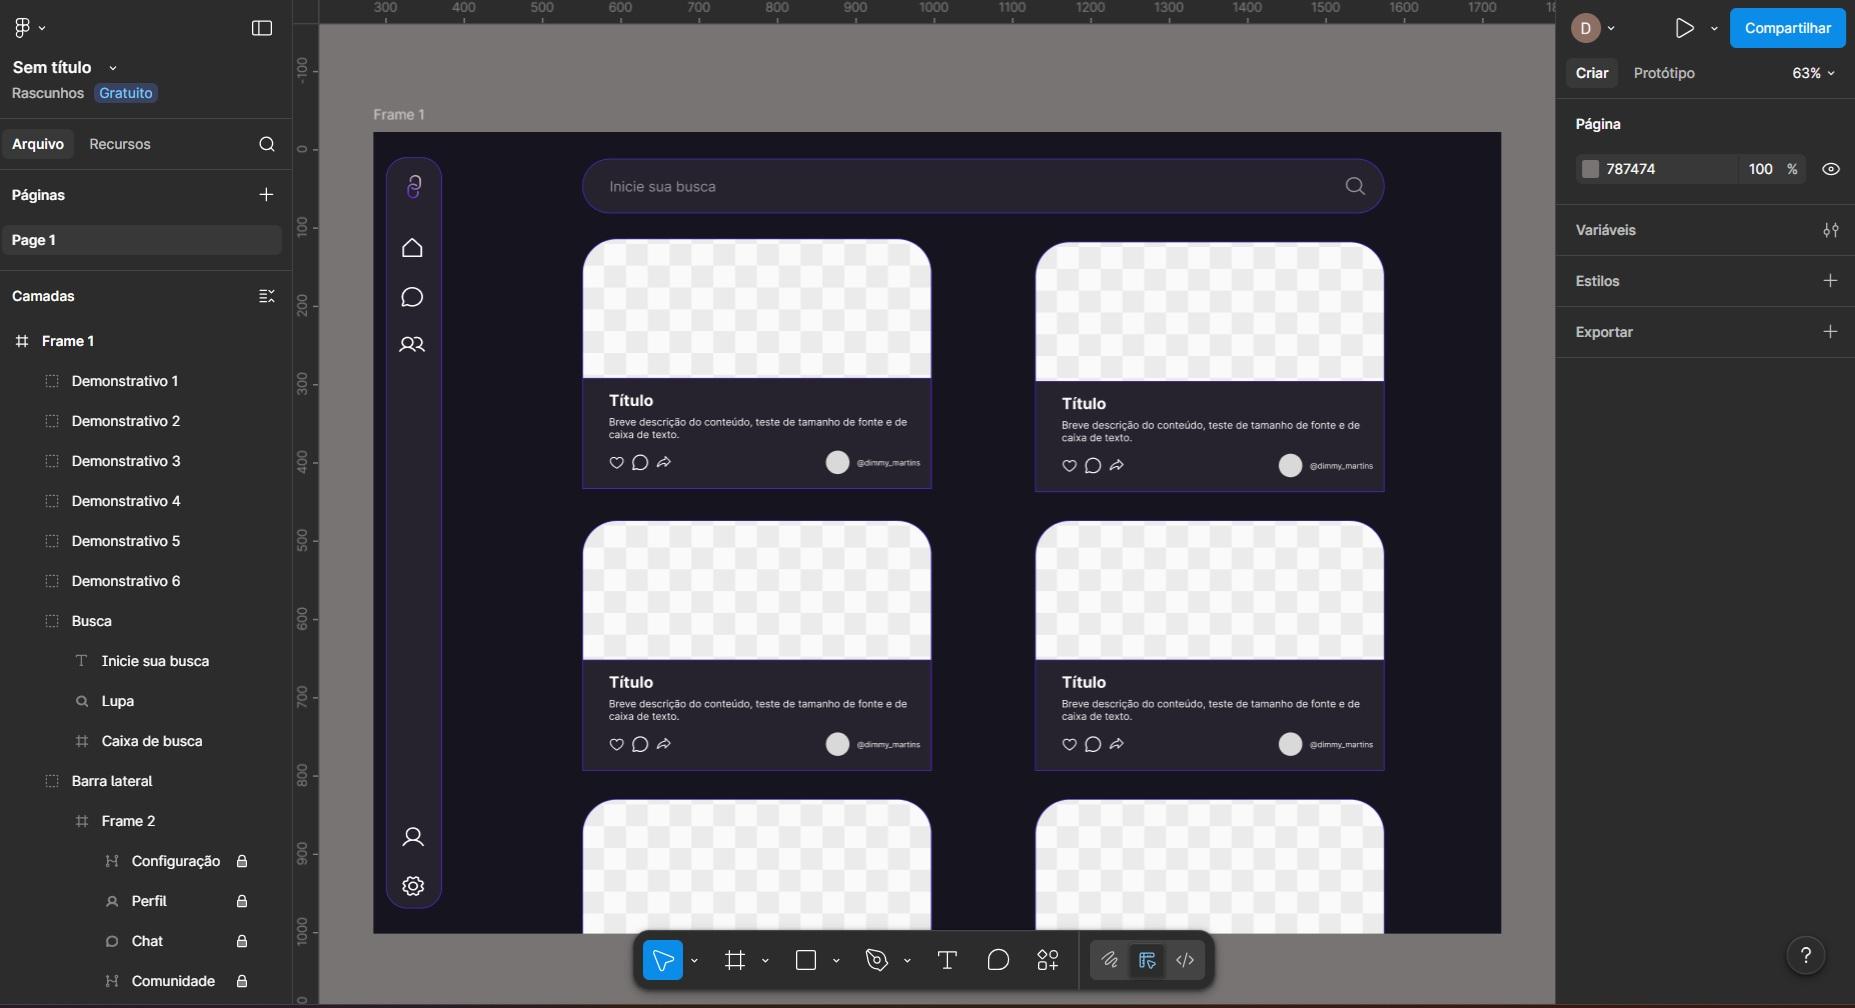Click the Gratuito plan badge
Screen dimensions: 1855x1008
tap(126, 93)
